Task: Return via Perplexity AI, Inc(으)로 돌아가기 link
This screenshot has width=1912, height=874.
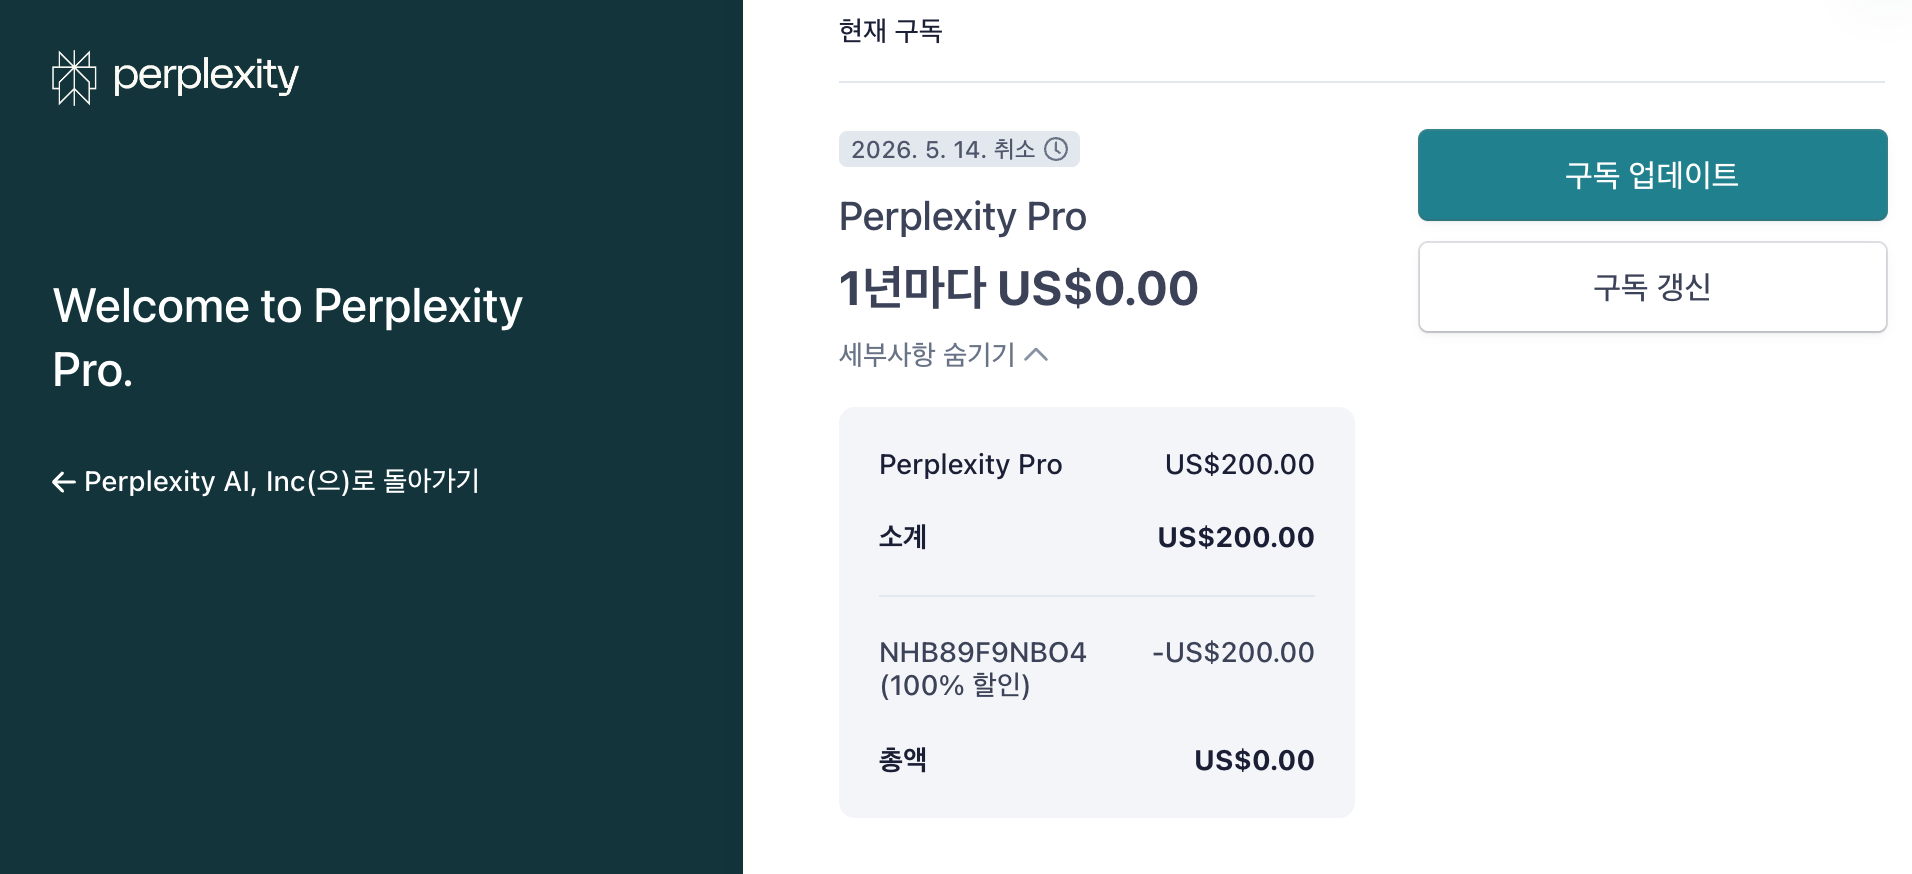Action: pos(281,482)
